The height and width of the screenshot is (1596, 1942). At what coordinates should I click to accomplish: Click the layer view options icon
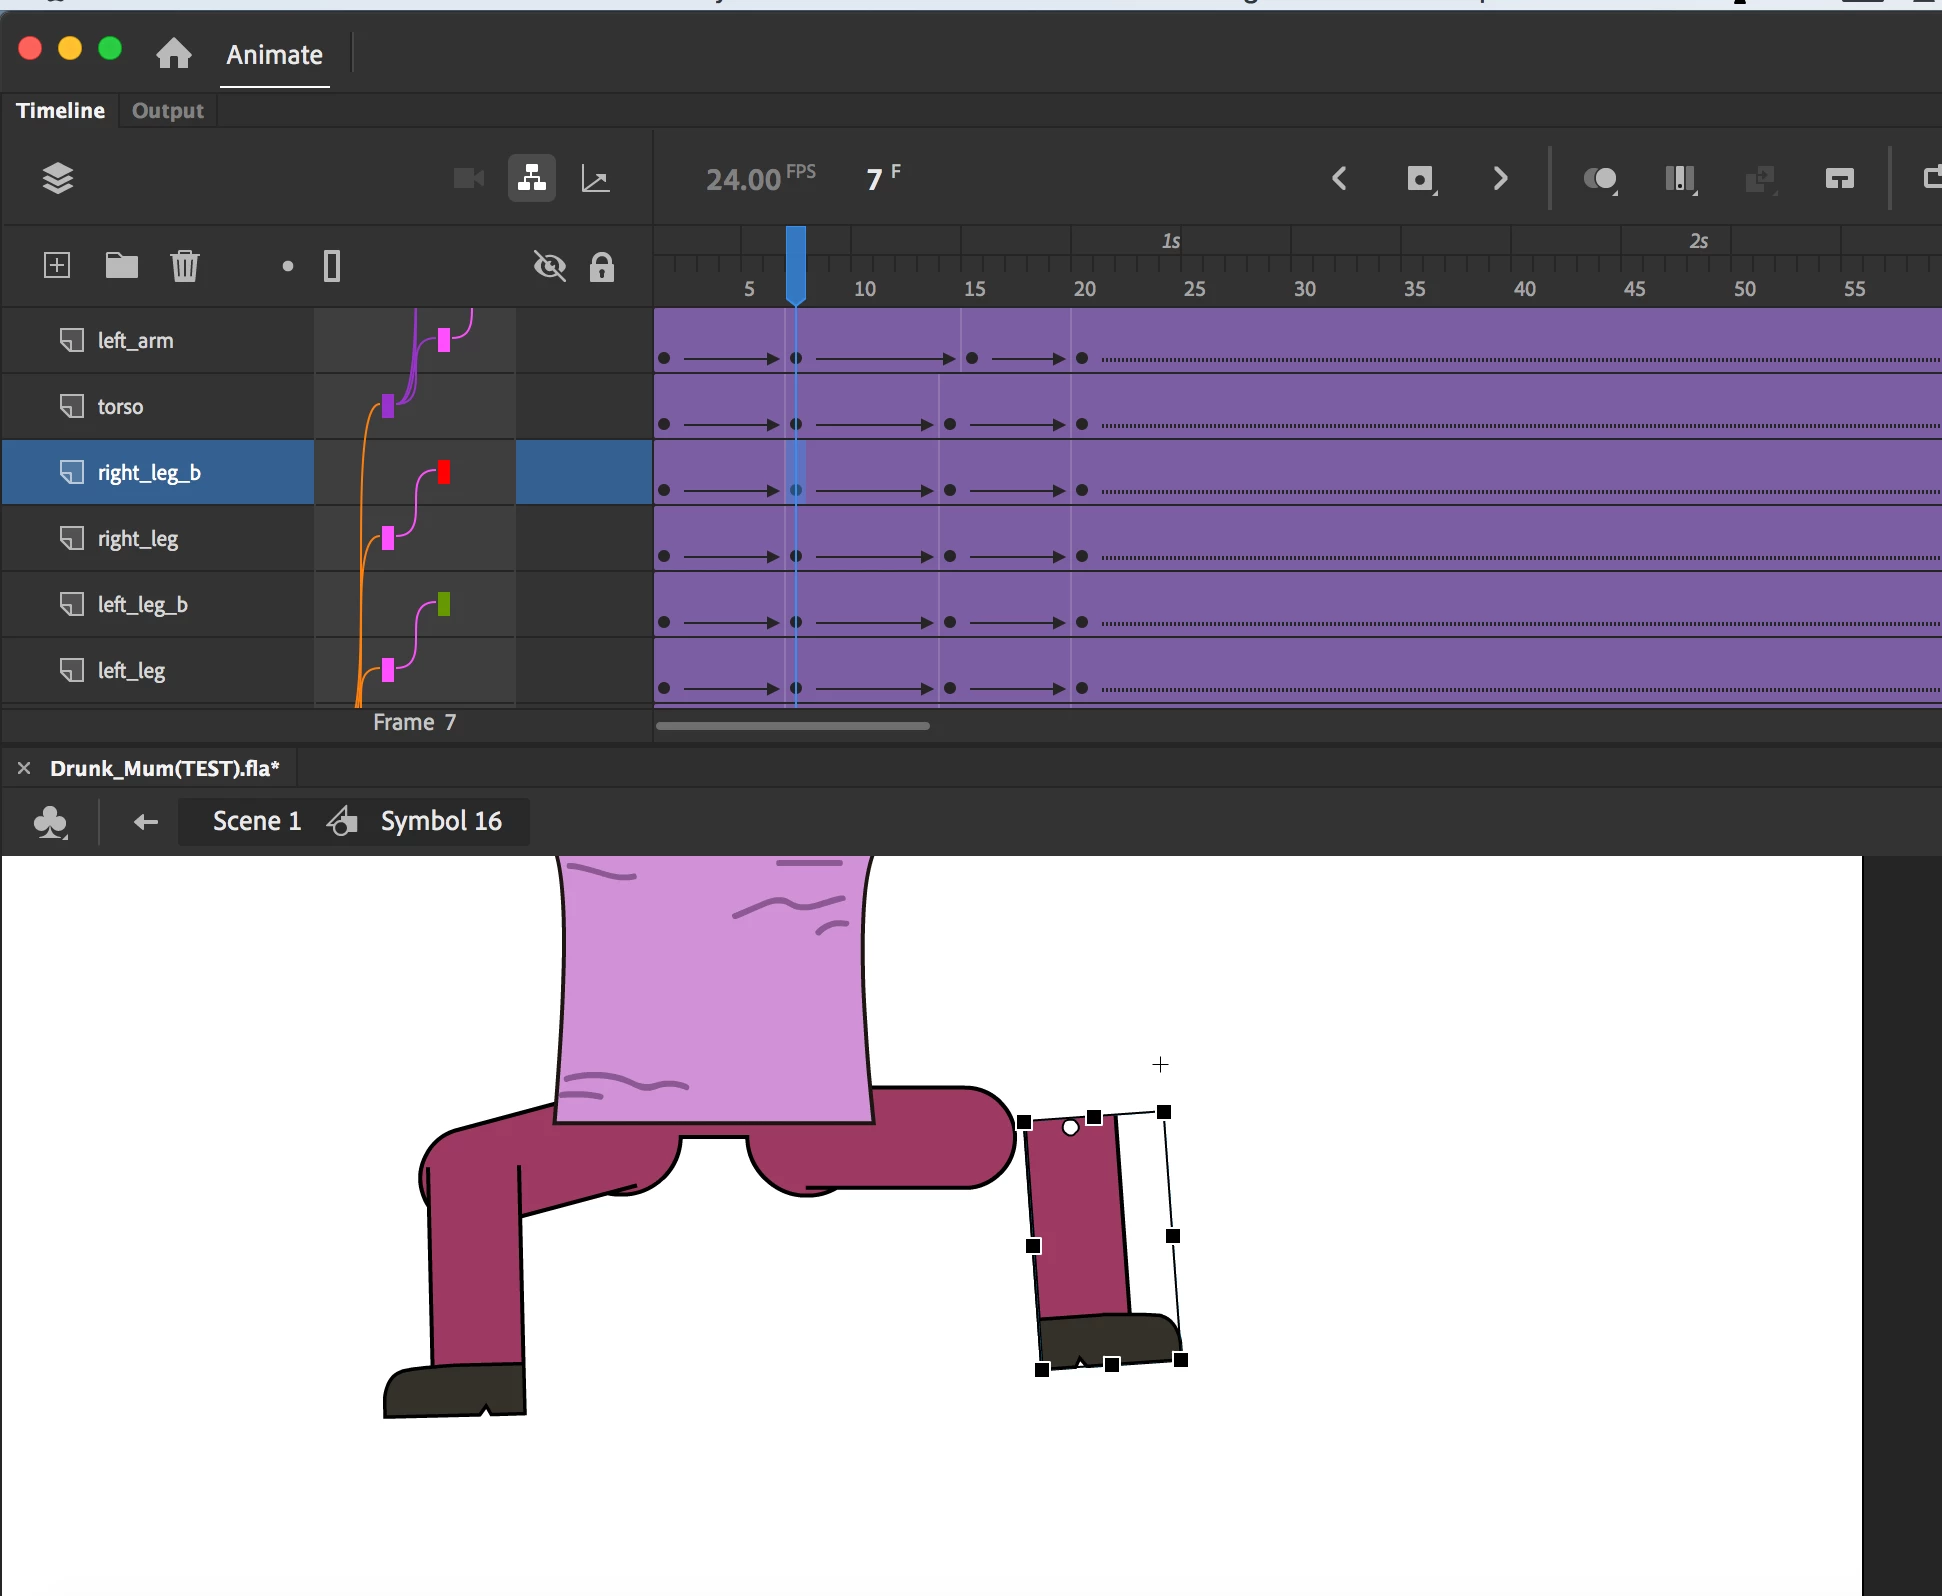pos(58,179)
